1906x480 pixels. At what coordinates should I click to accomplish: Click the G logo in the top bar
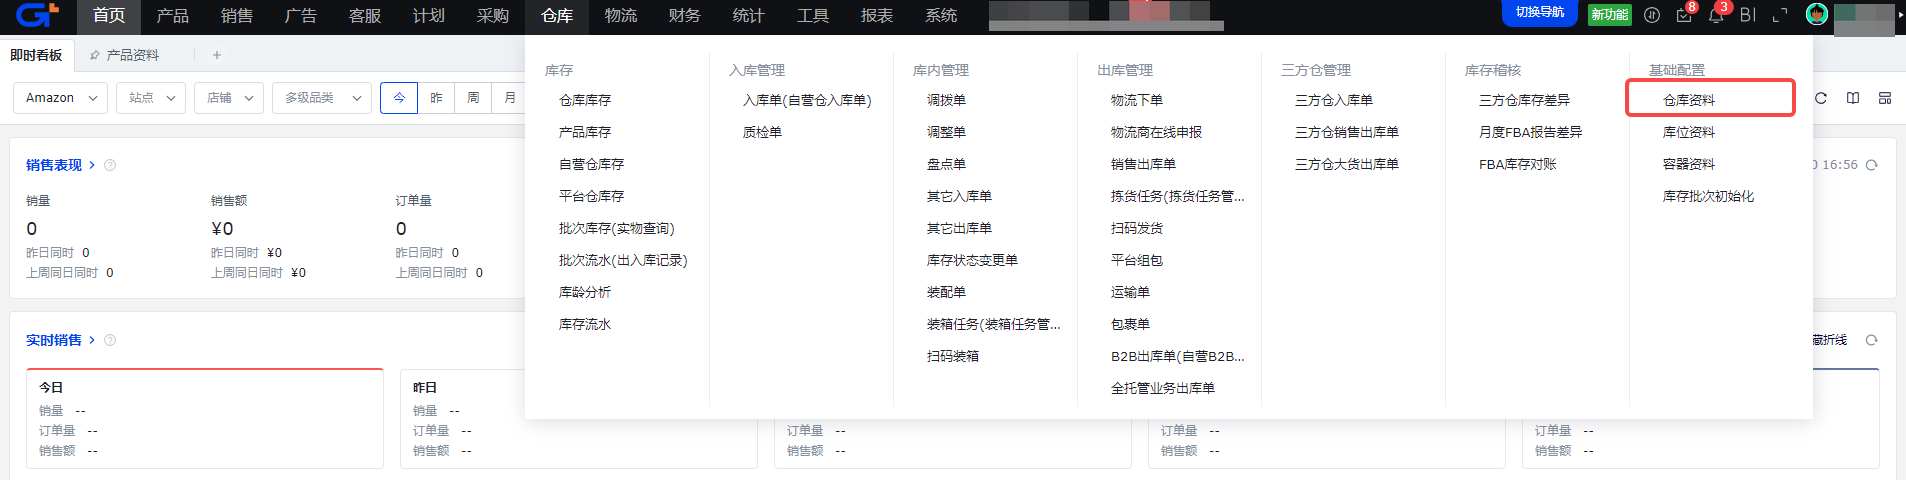point(38,15)
